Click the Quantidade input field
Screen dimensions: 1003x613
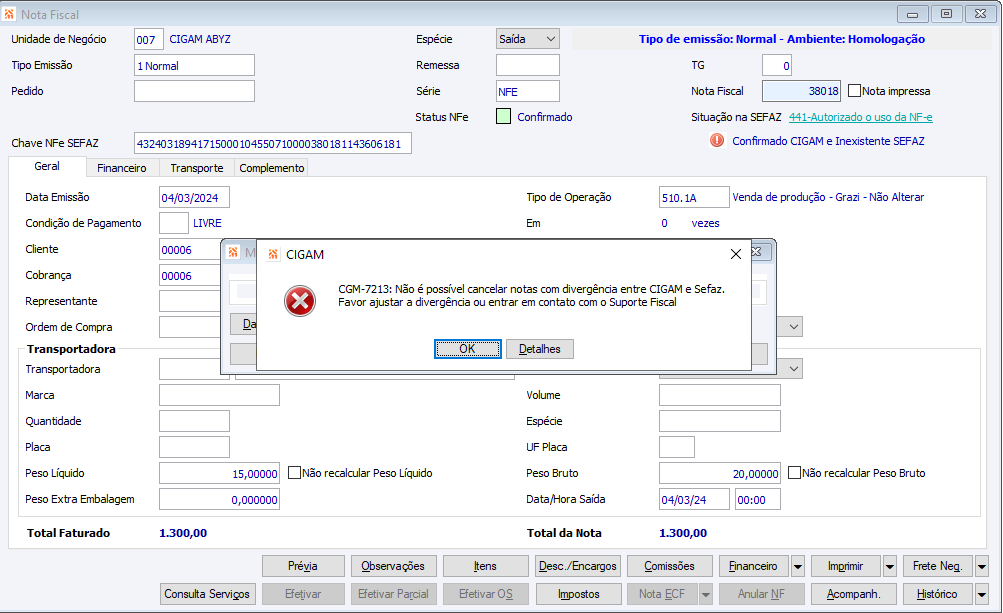click(194, 421)
